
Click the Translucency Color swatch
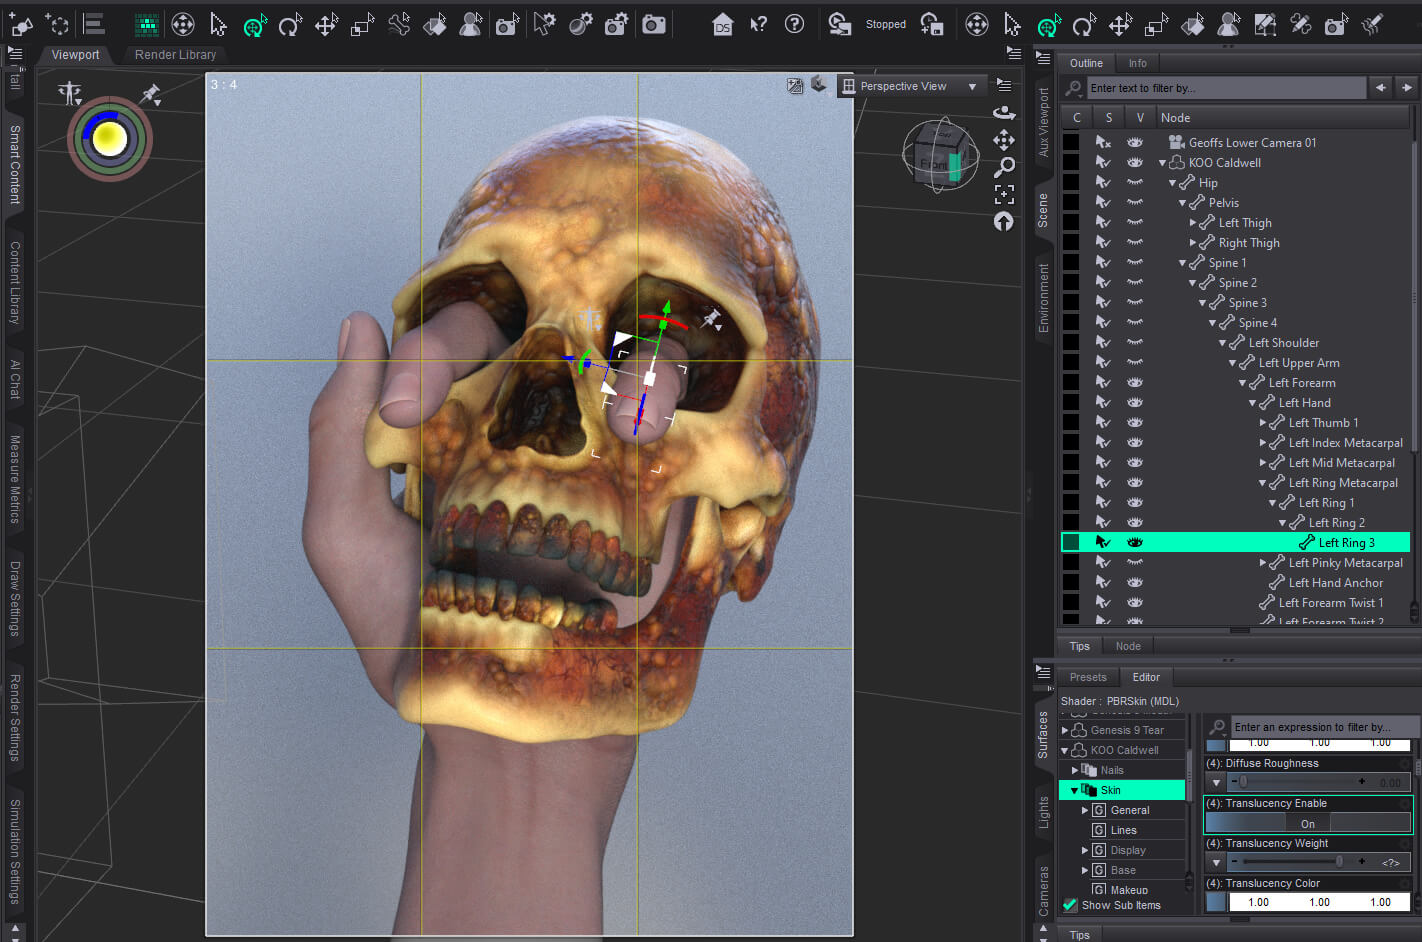click(1216, 902)
